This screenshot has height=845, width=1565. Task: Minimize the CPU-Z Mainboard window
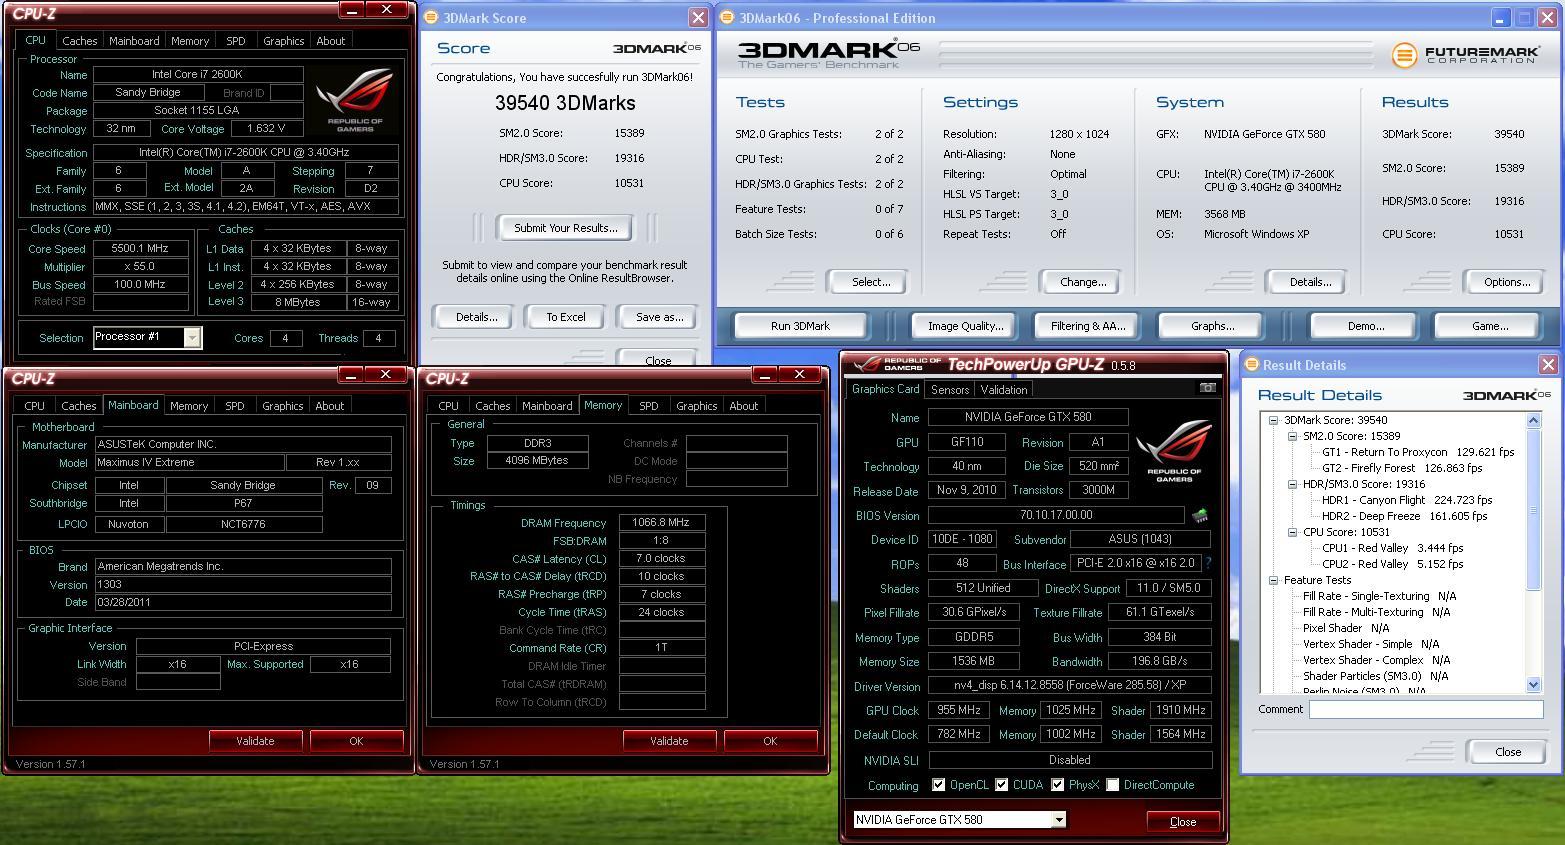tap(351, 374)
